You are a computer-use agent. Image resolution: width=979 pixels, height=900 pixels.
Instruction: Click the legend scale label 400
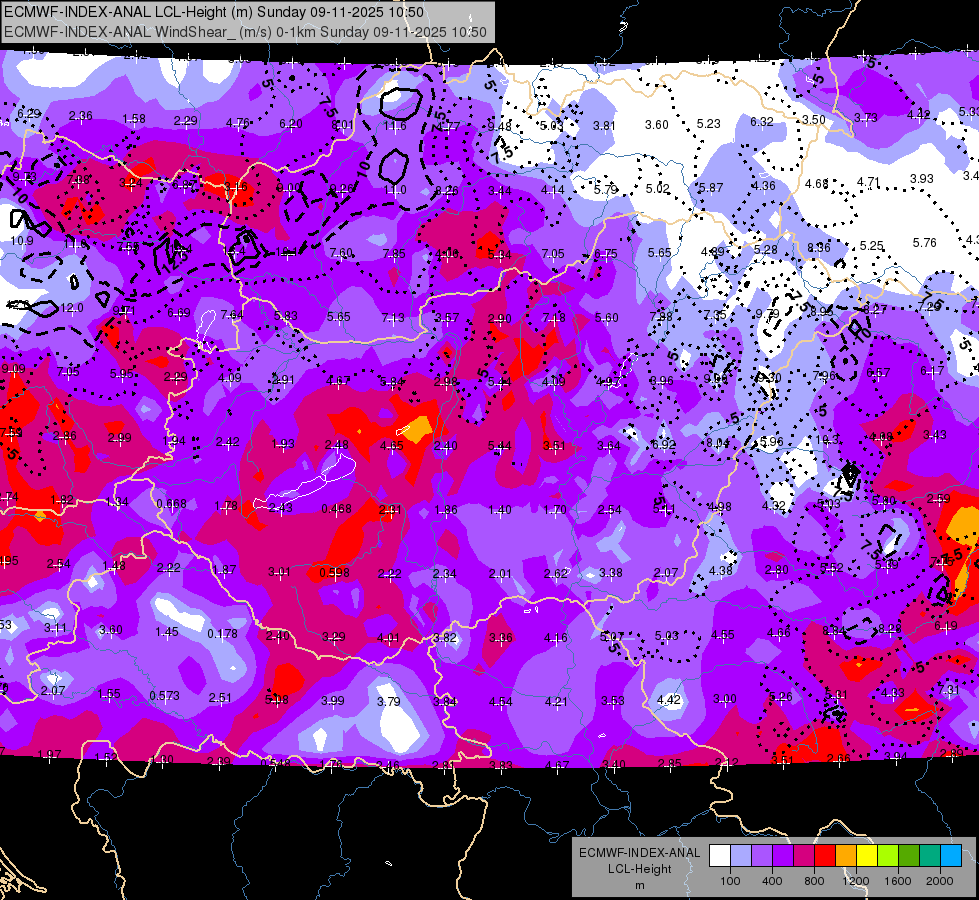tap(772, 881)
